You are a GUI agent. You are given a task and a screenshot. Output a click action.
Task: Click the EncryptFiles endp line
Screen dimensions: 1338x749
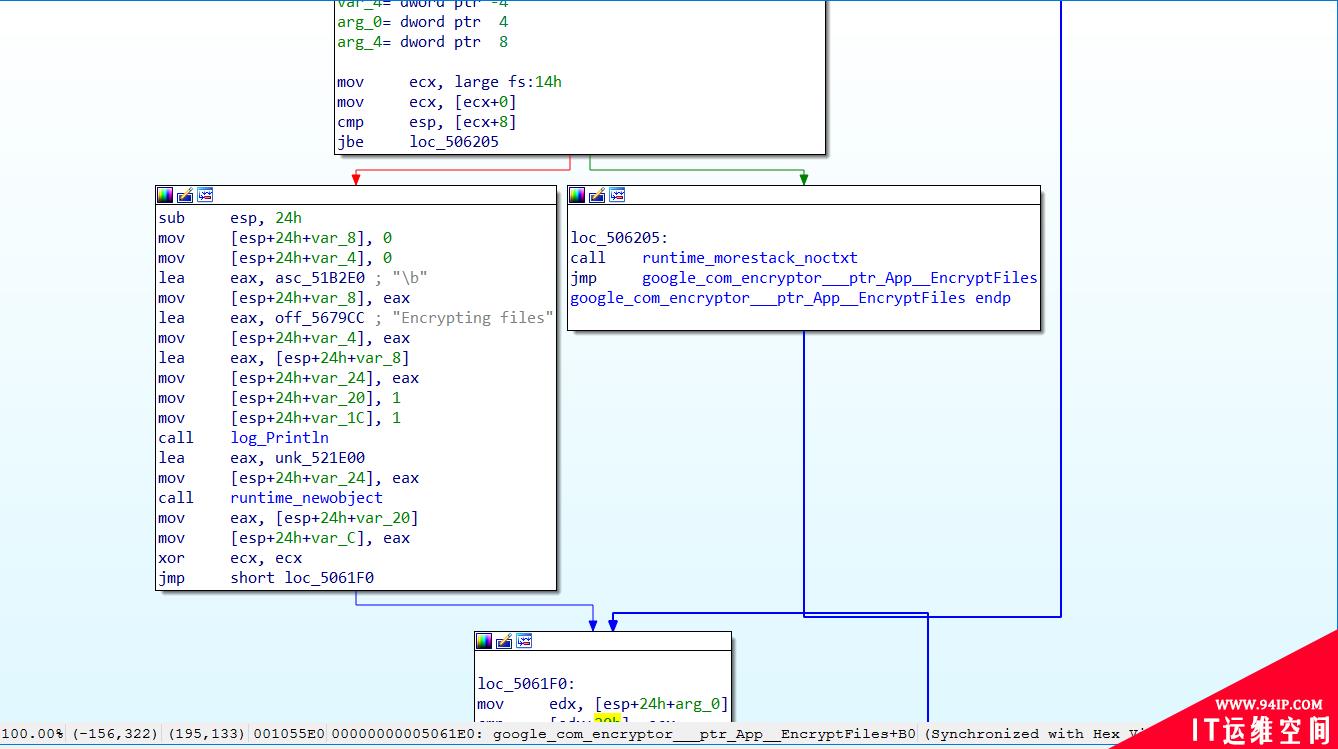[x=791, y=298]
